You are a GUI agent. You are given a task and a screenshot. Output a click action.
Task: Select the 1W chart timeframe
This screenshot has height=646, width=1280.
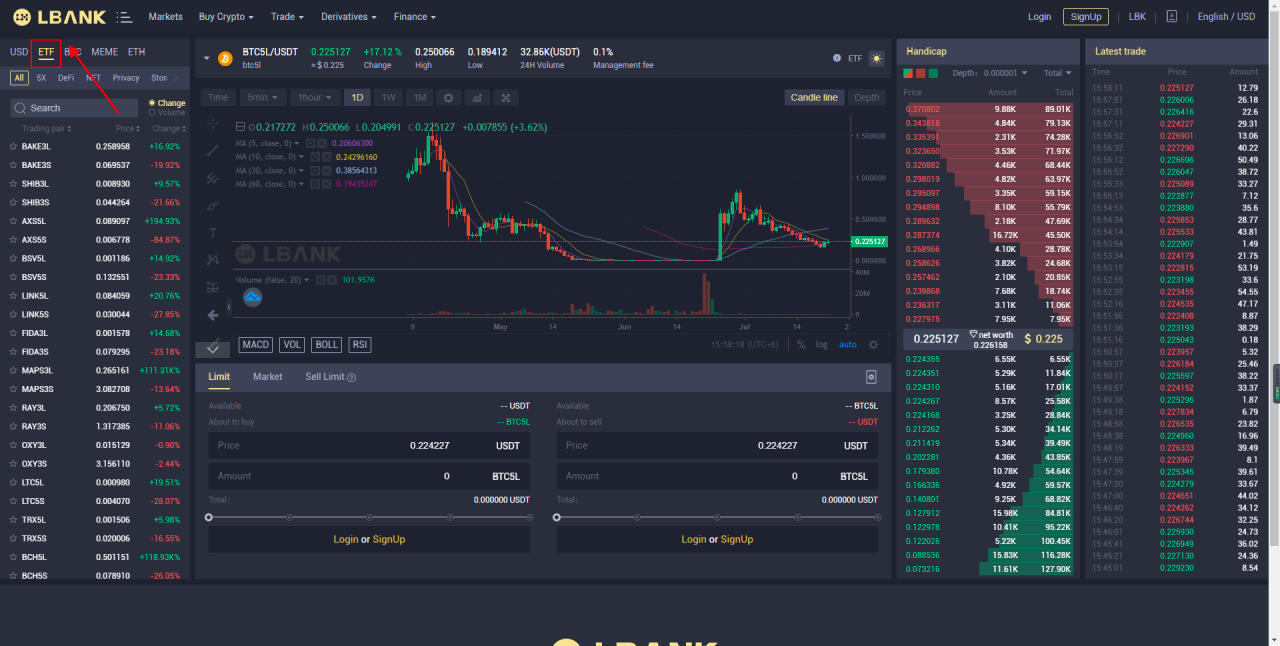point(389,98)
